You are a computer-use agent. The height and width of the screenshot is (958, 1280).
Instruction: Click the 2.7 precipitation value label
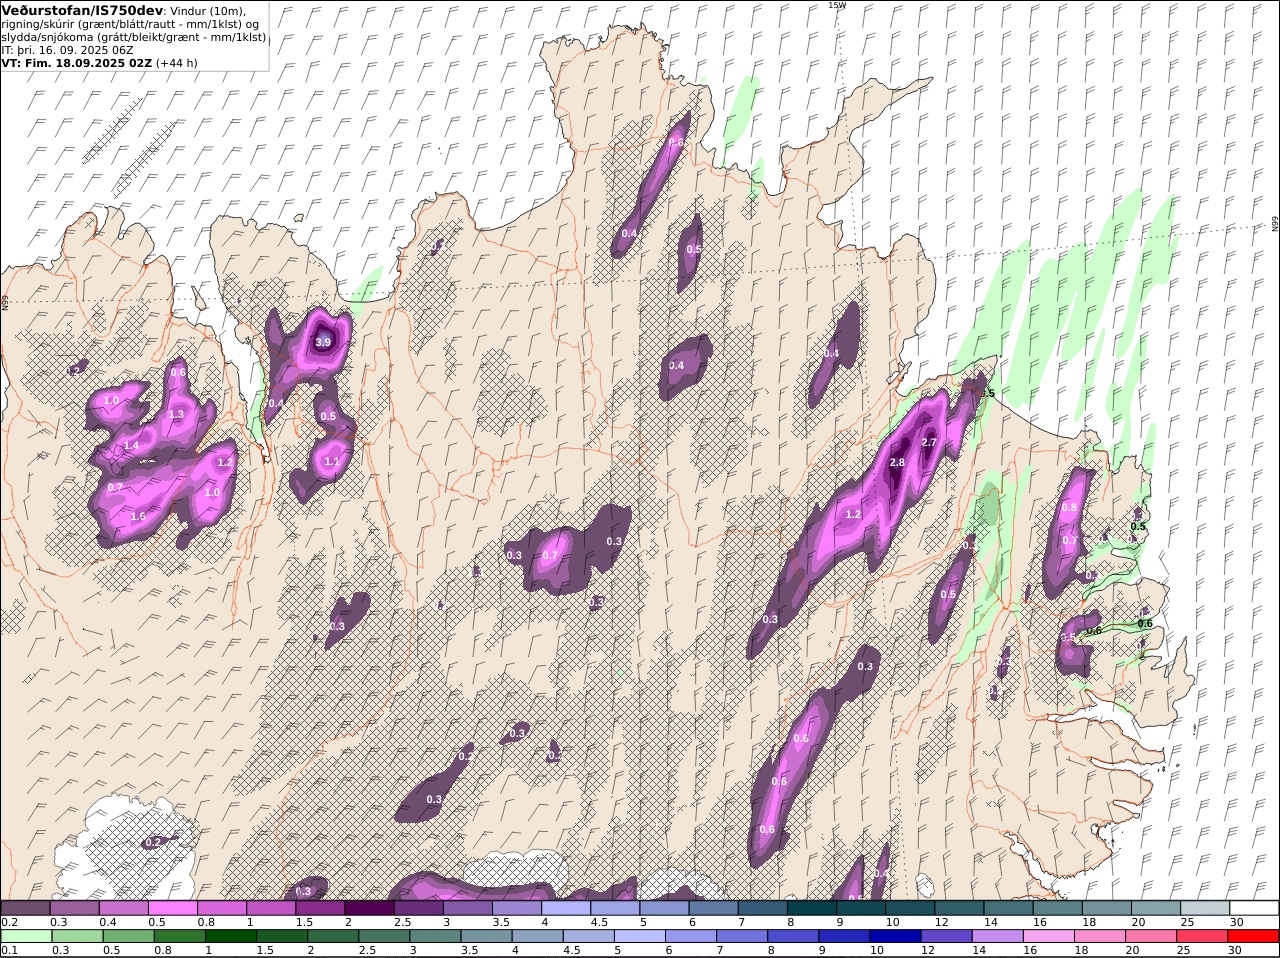929,443
